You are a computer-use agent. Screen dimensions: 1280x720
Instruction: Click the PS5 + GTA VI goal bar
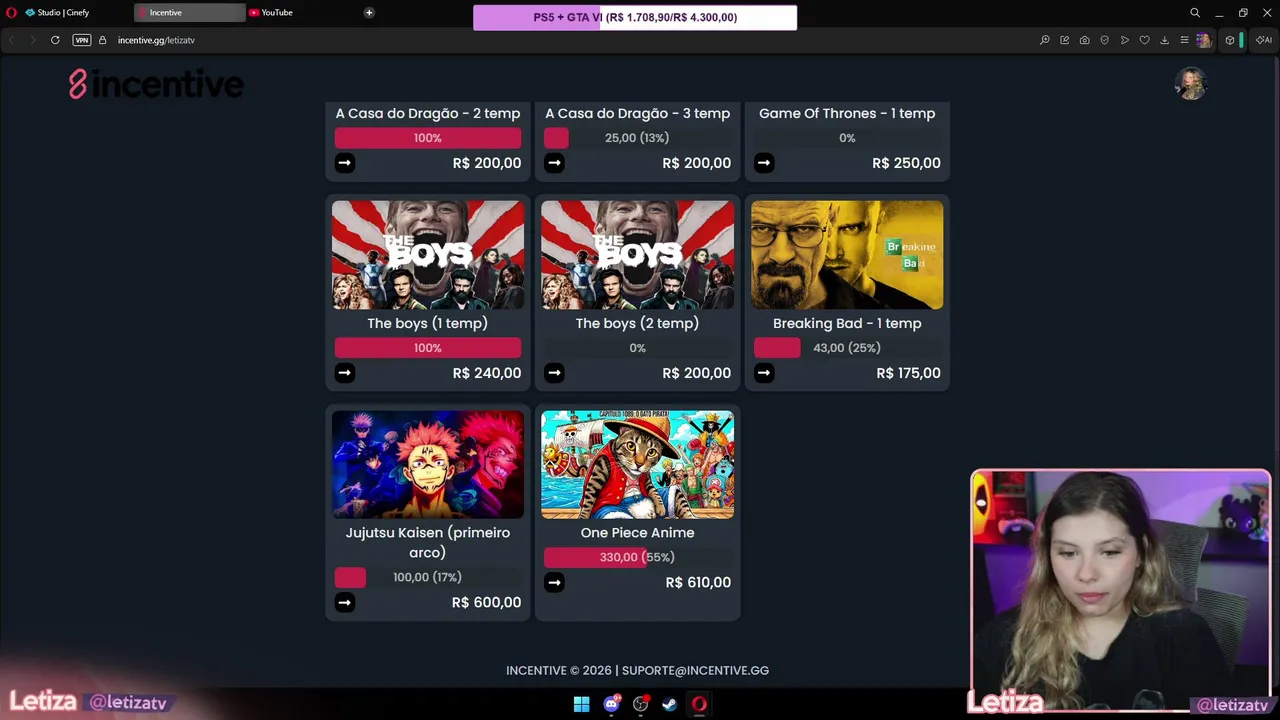click(635, 17)
